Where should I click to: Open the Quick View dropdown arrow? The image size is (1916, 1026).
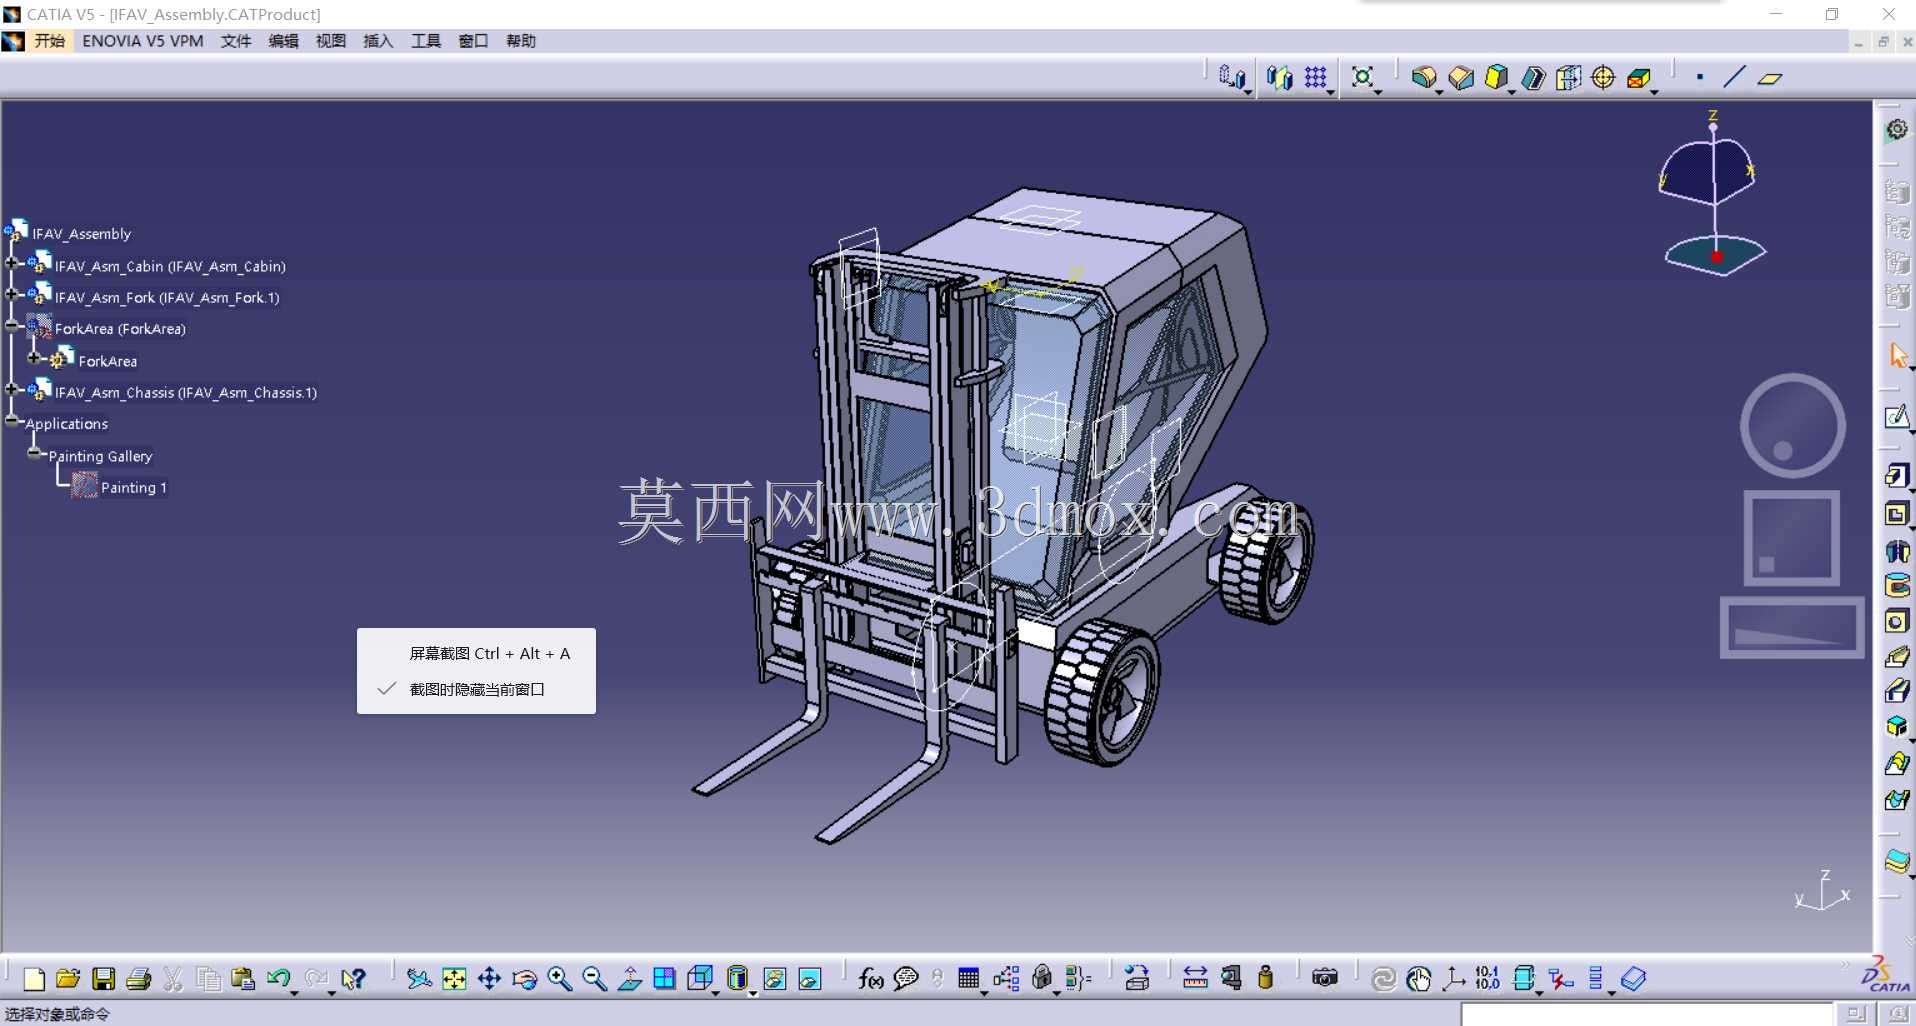(716, 992)
